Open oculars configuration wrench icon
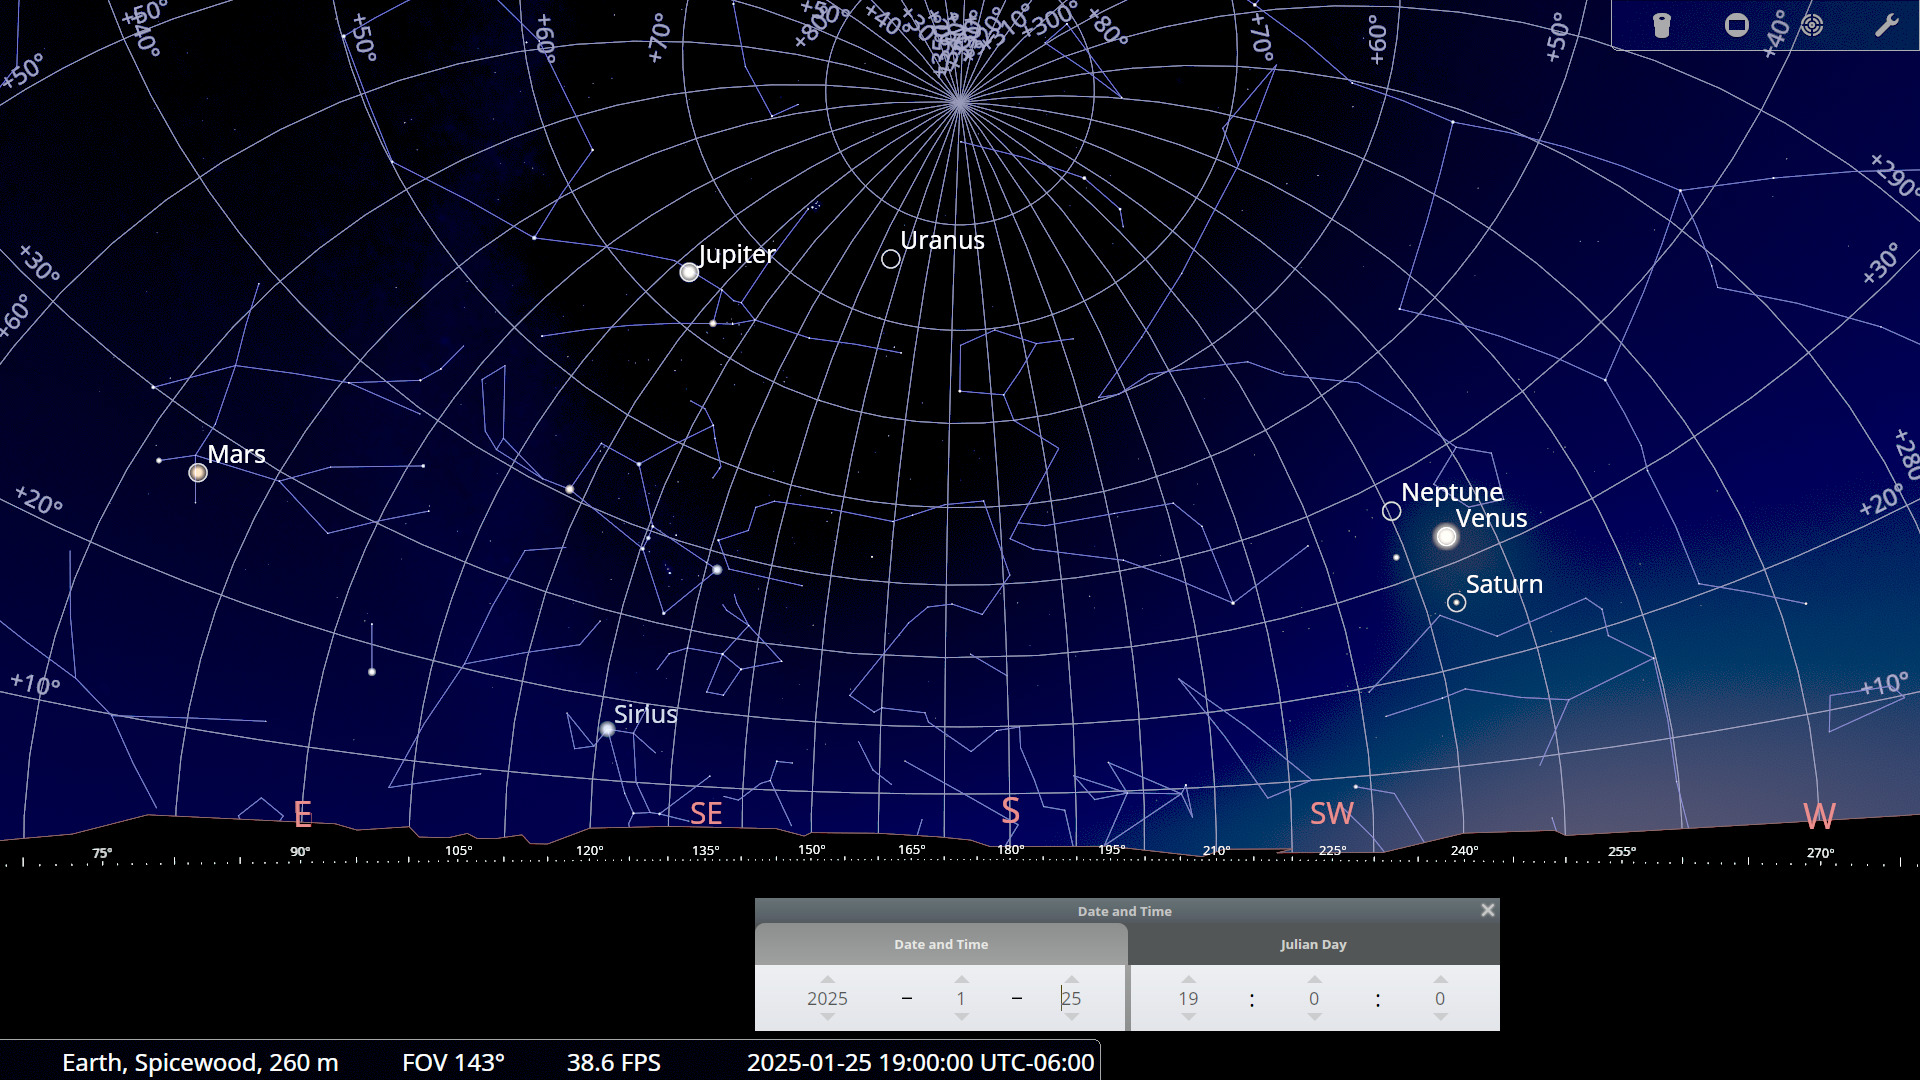The width and height of the screenshot is (1920, 1080). [1886, 25]
